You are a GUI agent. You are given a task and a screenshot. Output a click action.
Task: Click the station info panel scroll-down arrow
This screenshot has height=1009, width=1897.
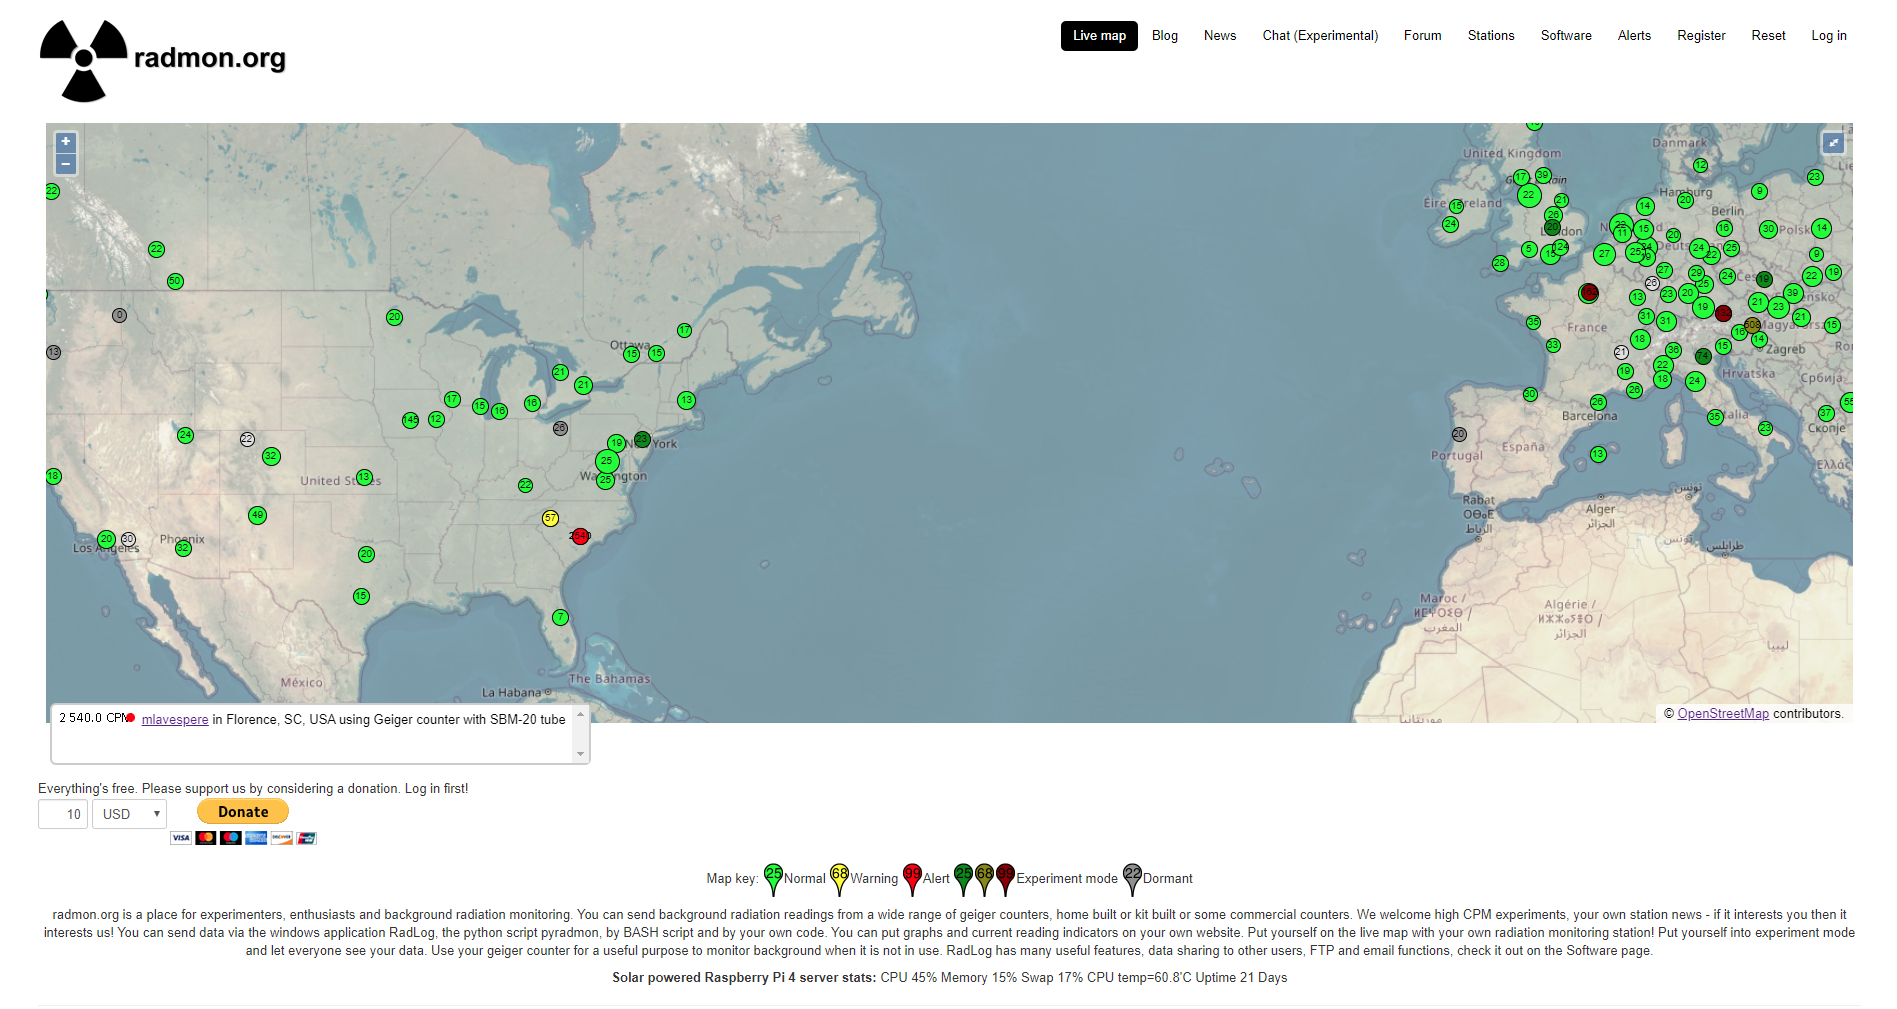[x=580, y=754]
